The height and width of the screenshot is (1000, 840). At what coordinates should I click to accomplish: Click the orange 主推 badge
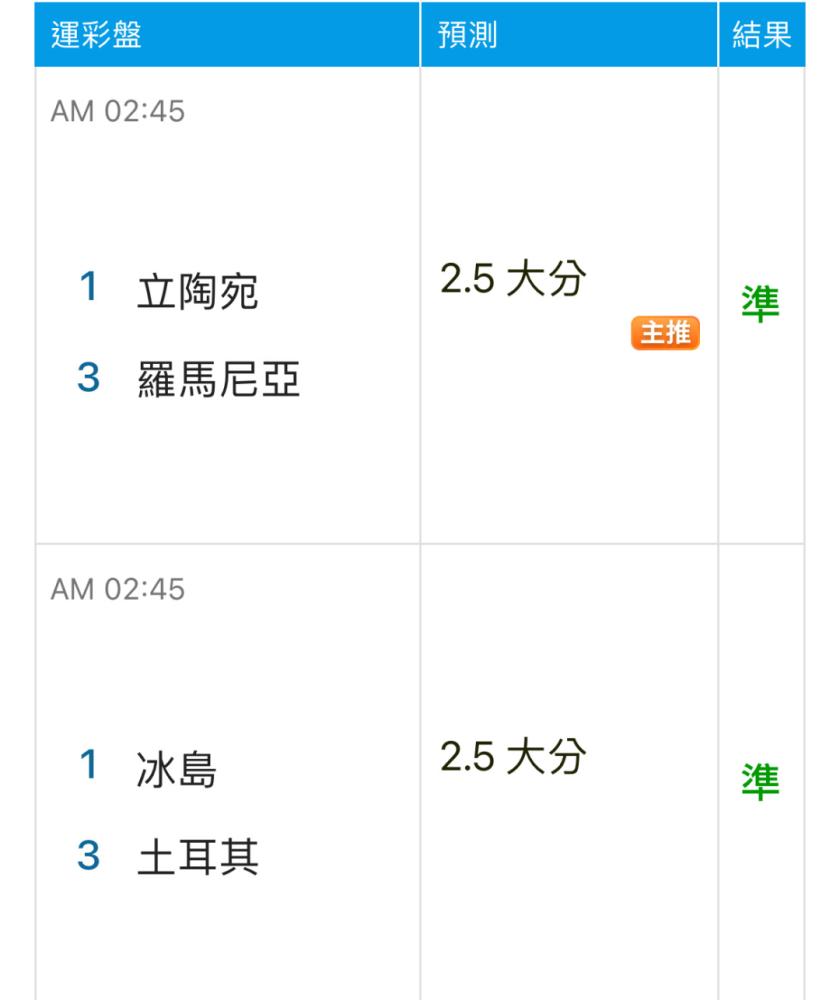coord(665,332)
